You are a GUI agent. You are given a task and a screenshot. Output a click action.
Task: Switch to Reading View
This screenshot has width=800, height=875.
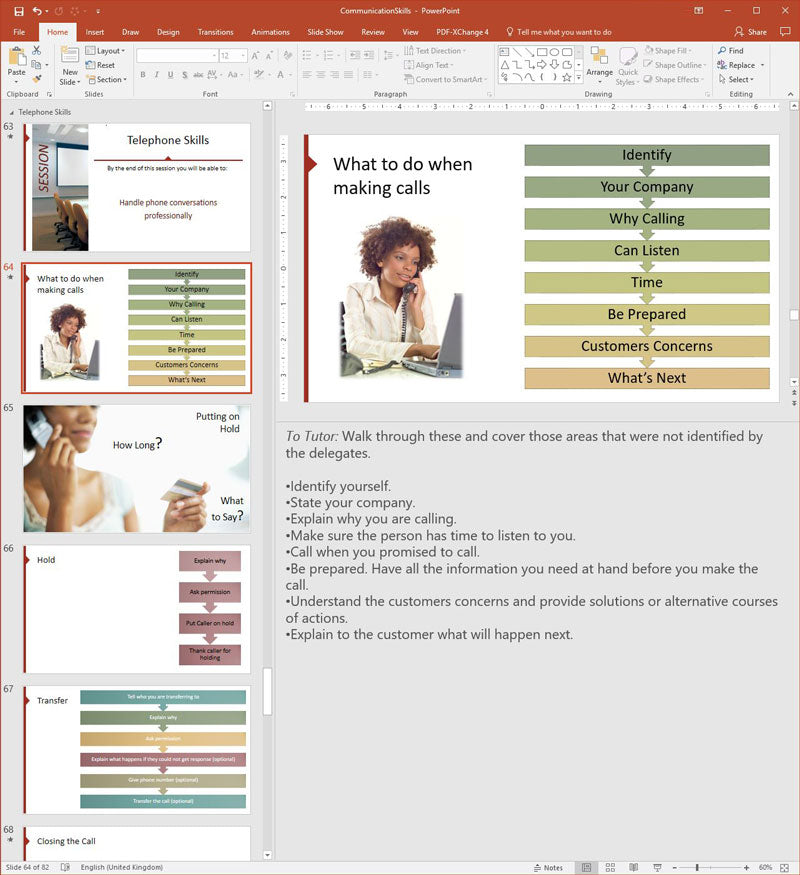[x=634, y=867]
